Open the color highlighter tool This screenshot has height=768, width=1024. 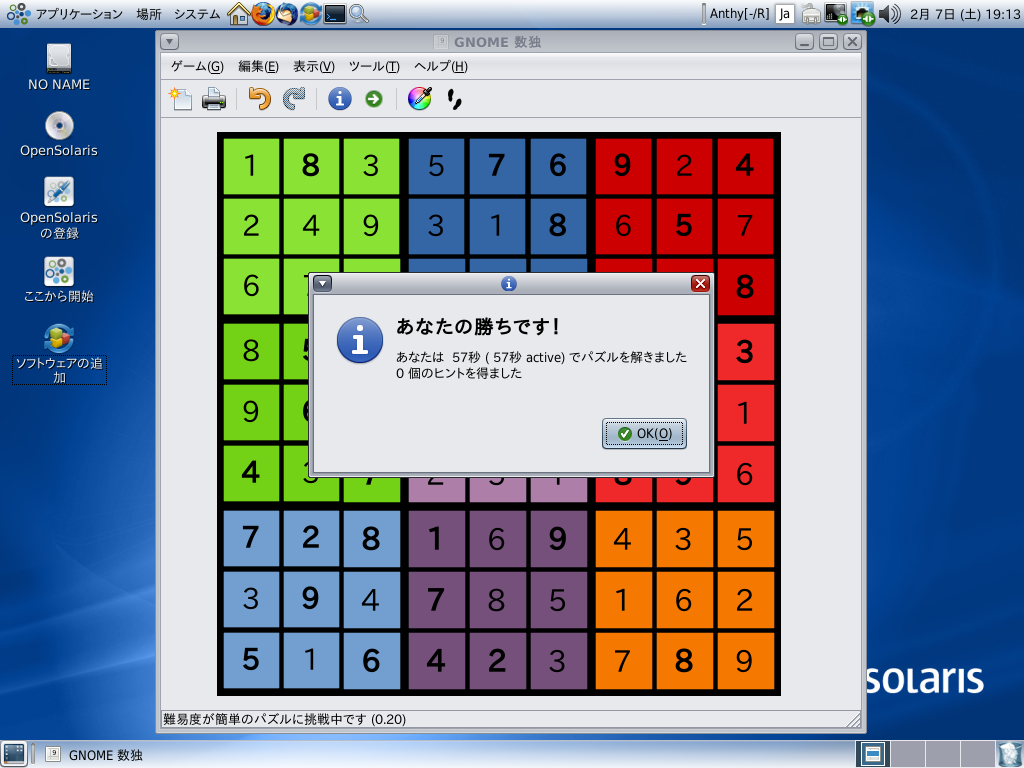point(420,99)
